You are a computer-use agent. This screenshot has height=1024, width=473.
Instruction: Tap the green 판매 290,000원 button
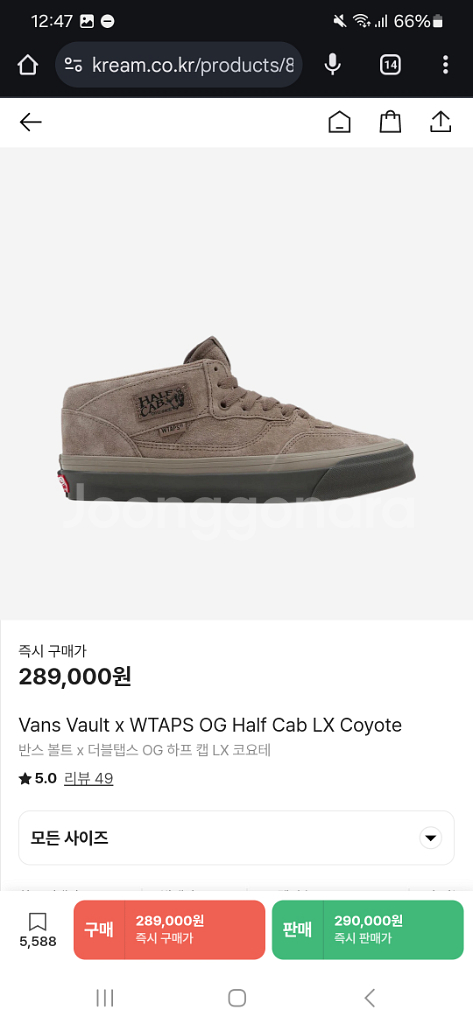pyautogui.click(x=368, y=930)
